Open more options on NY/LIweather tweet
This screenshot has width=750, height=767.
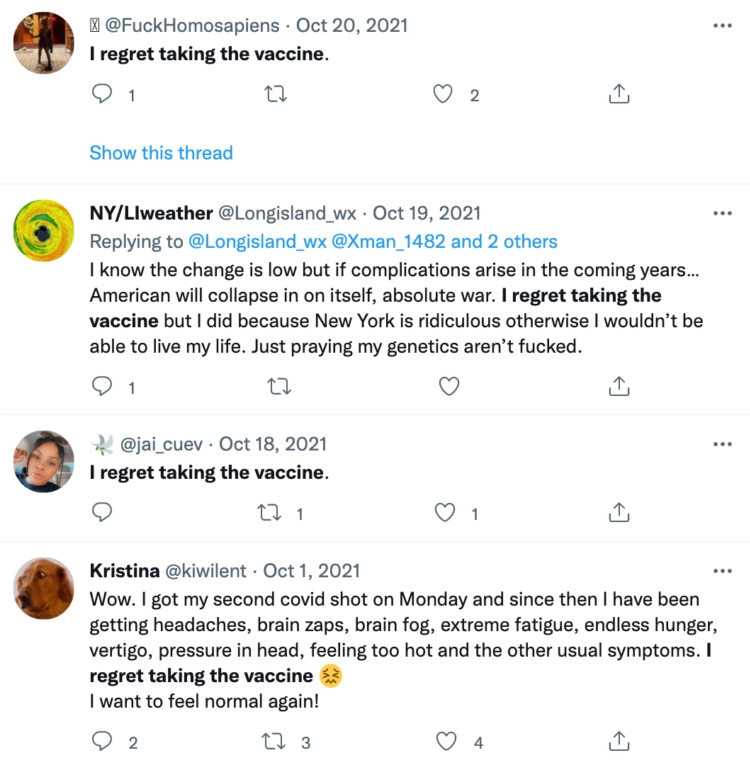(722, 213)
